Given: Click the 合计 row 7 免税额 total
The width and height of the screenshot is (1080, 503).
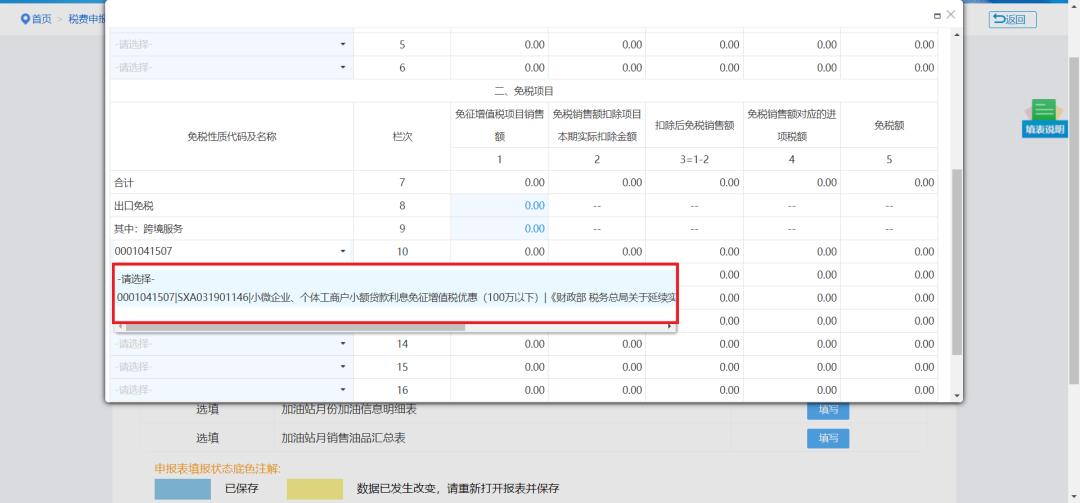Looking at the screenshot, I should click(889, 183).
